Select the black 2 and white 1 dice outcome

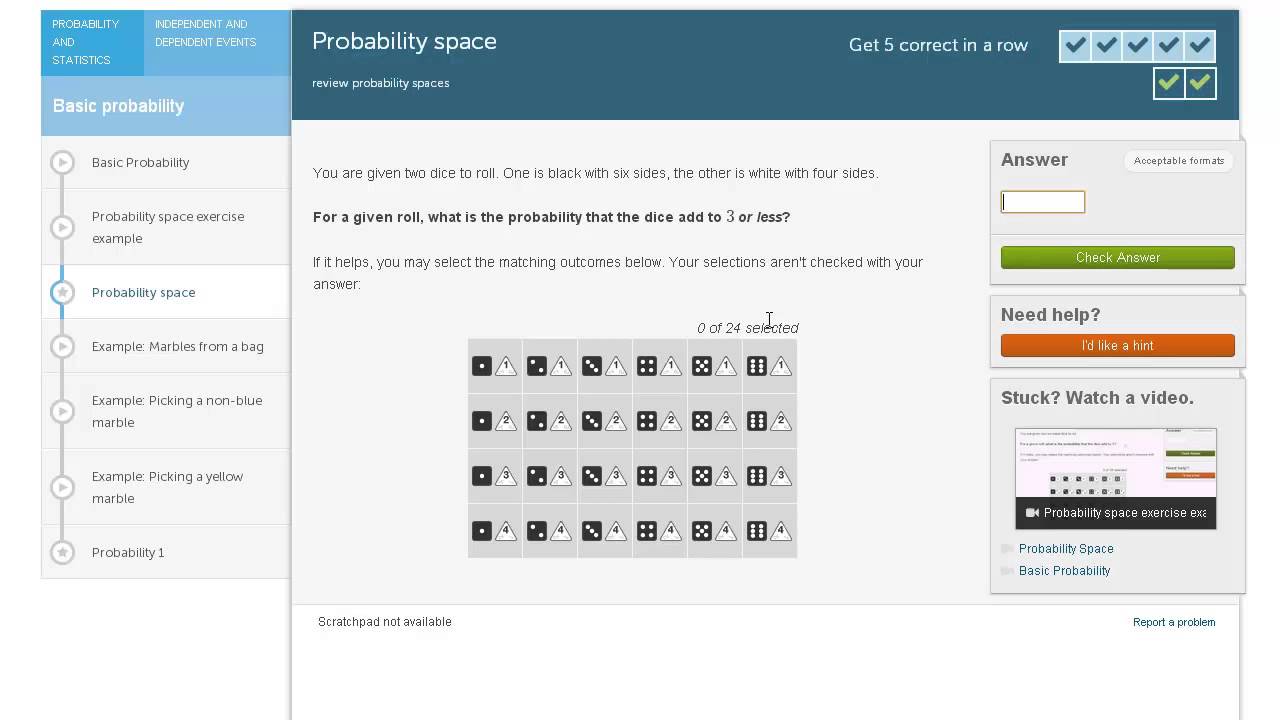[549, 366]
